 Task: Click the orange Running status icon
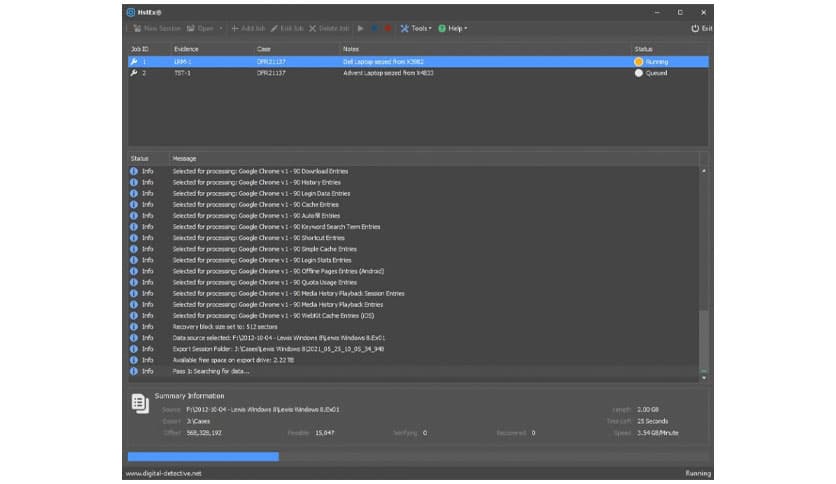638,62
